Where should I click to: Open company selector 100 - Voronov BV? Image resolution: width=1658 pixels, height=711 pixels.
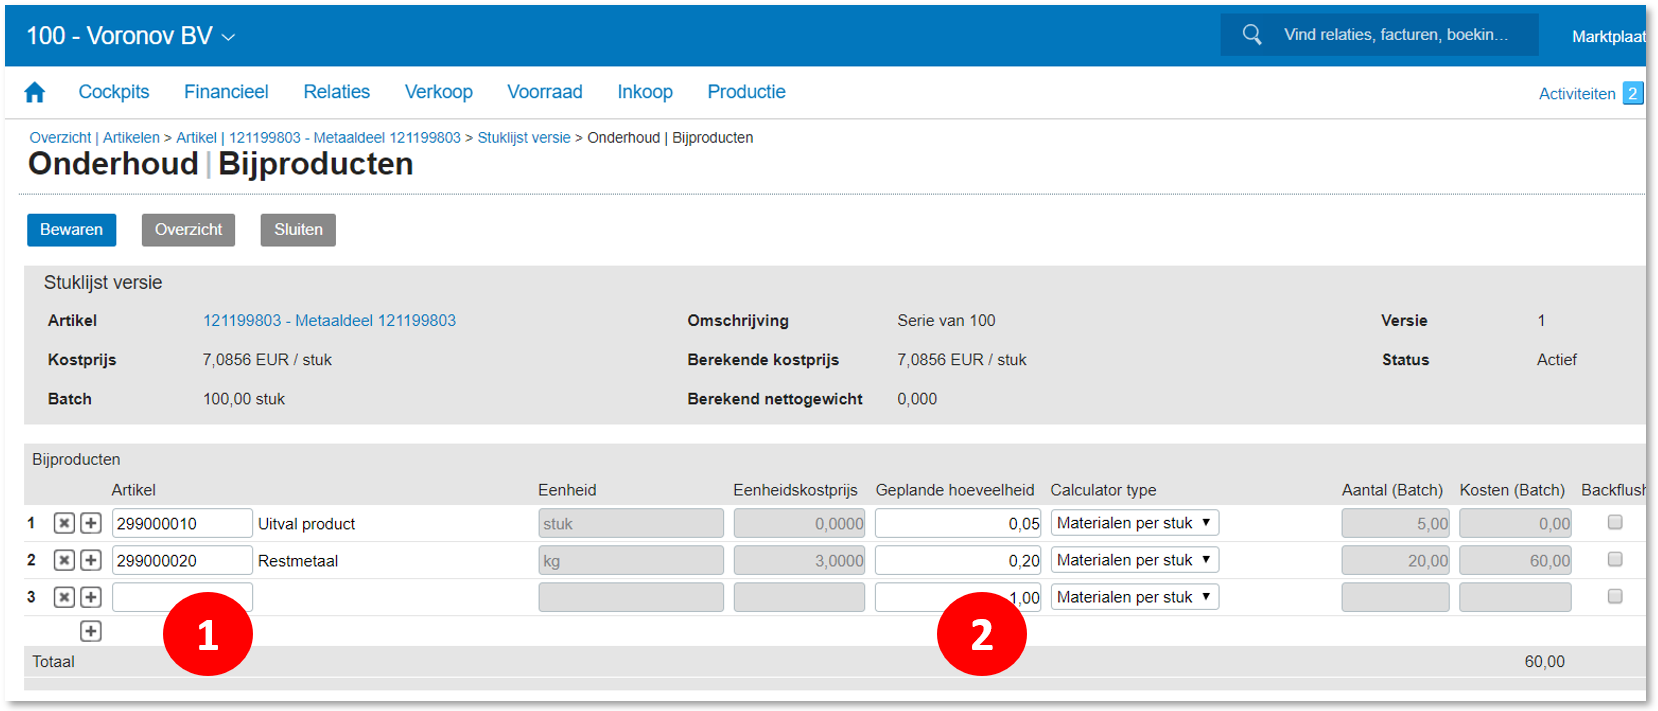click(x=130, y=36)
